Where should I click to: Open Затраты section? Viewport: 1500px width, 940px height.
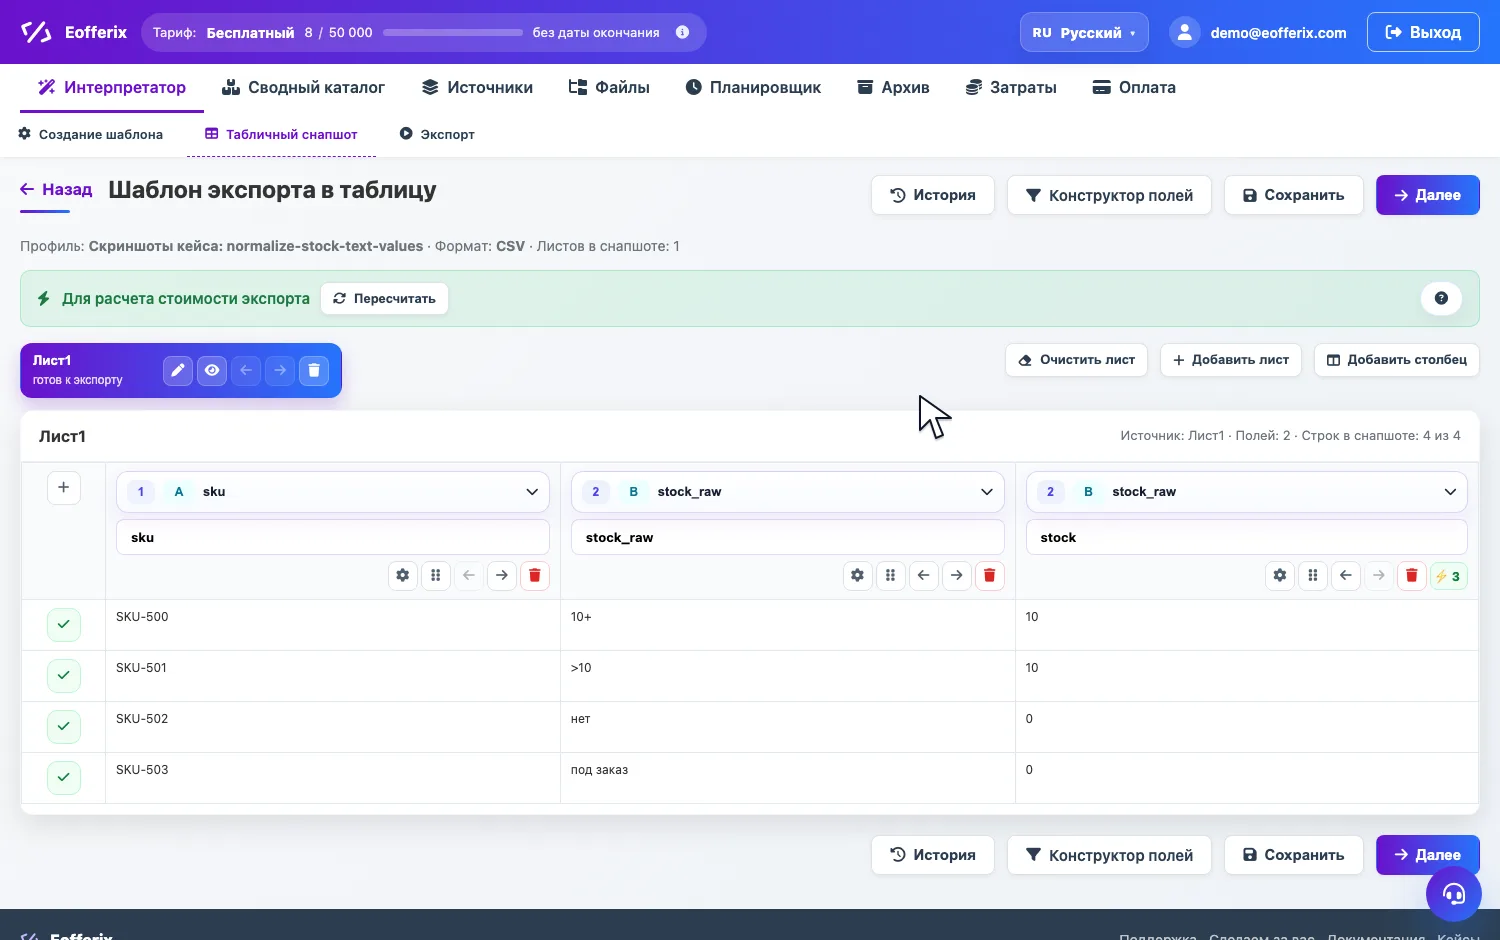click(x=1011, y=87)
